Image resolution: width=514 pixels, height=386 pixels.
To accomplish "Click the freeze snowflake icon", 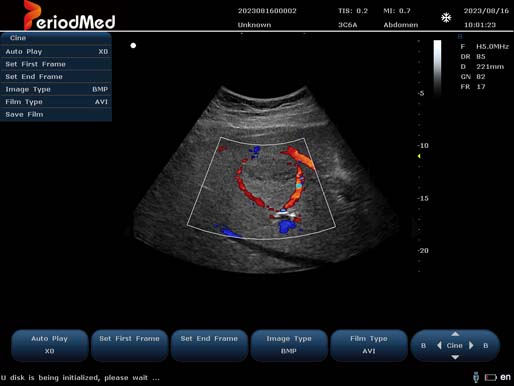I will (446, 18).
